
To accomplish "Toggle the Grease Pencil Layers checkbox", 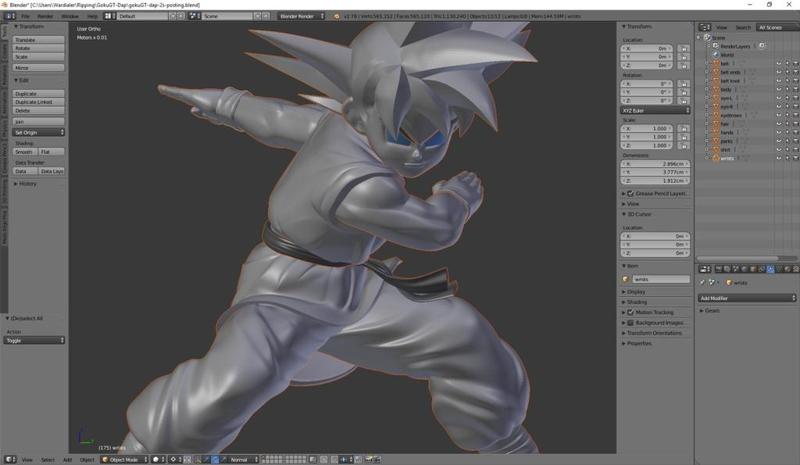I will 631,193.
